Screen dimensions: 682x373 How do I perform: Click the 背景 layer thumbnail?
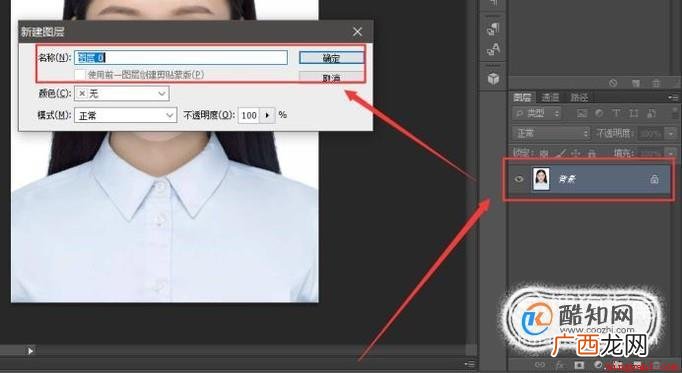coord(541,179)
